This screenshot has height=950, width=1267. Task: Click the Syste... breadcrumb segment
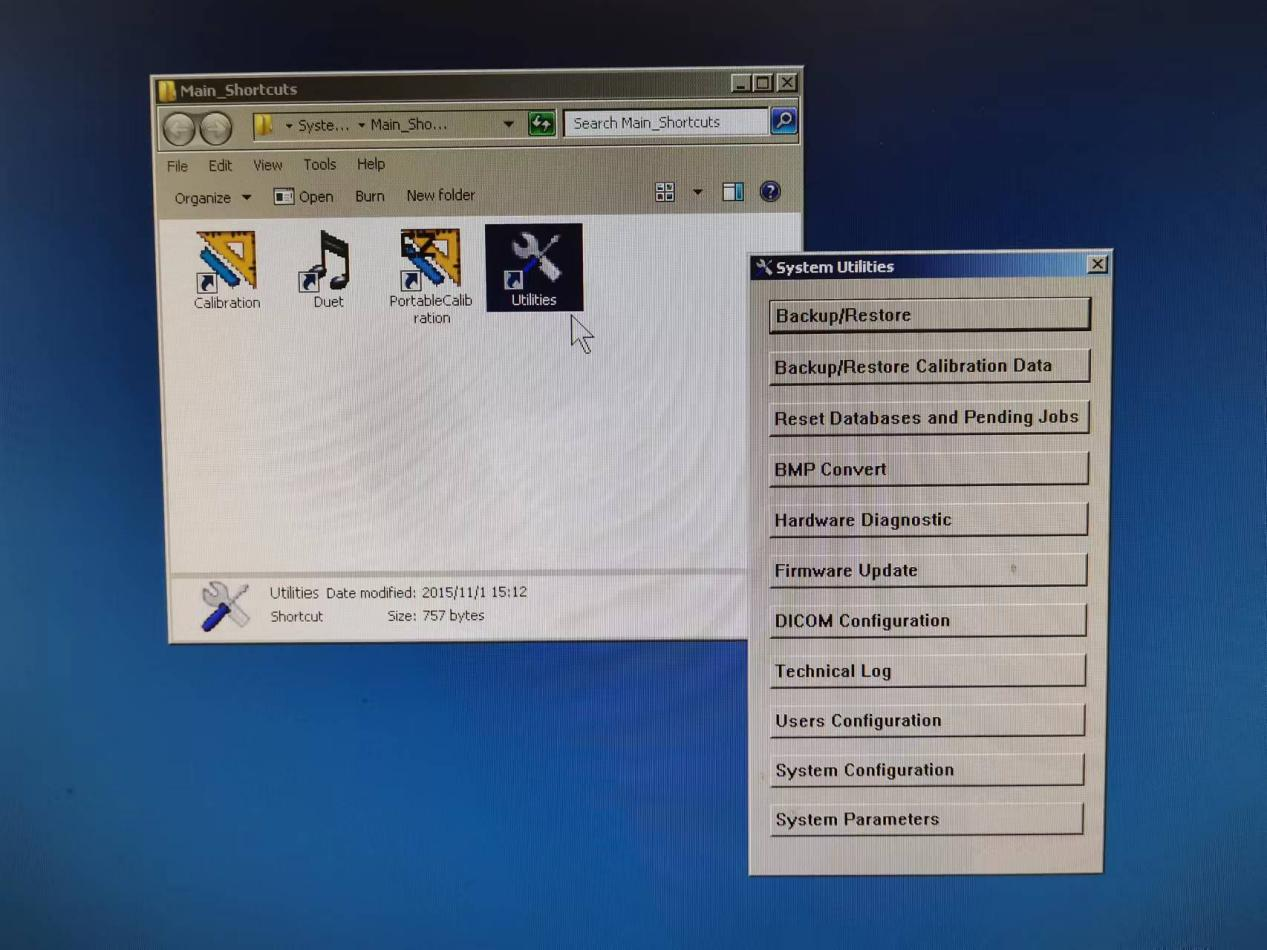tap(324, 126)
